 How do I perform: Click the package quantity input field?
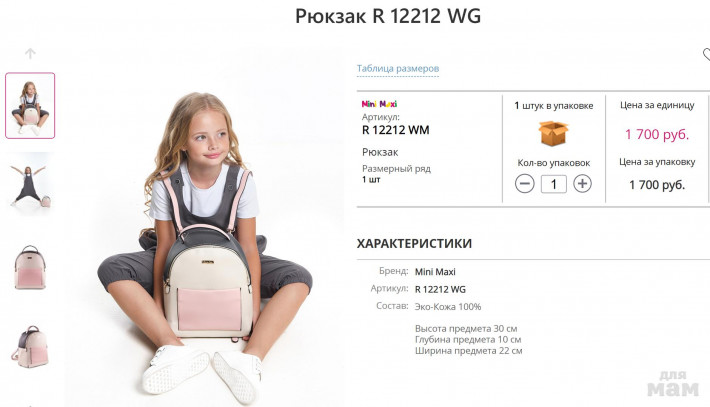pos(553,184)
